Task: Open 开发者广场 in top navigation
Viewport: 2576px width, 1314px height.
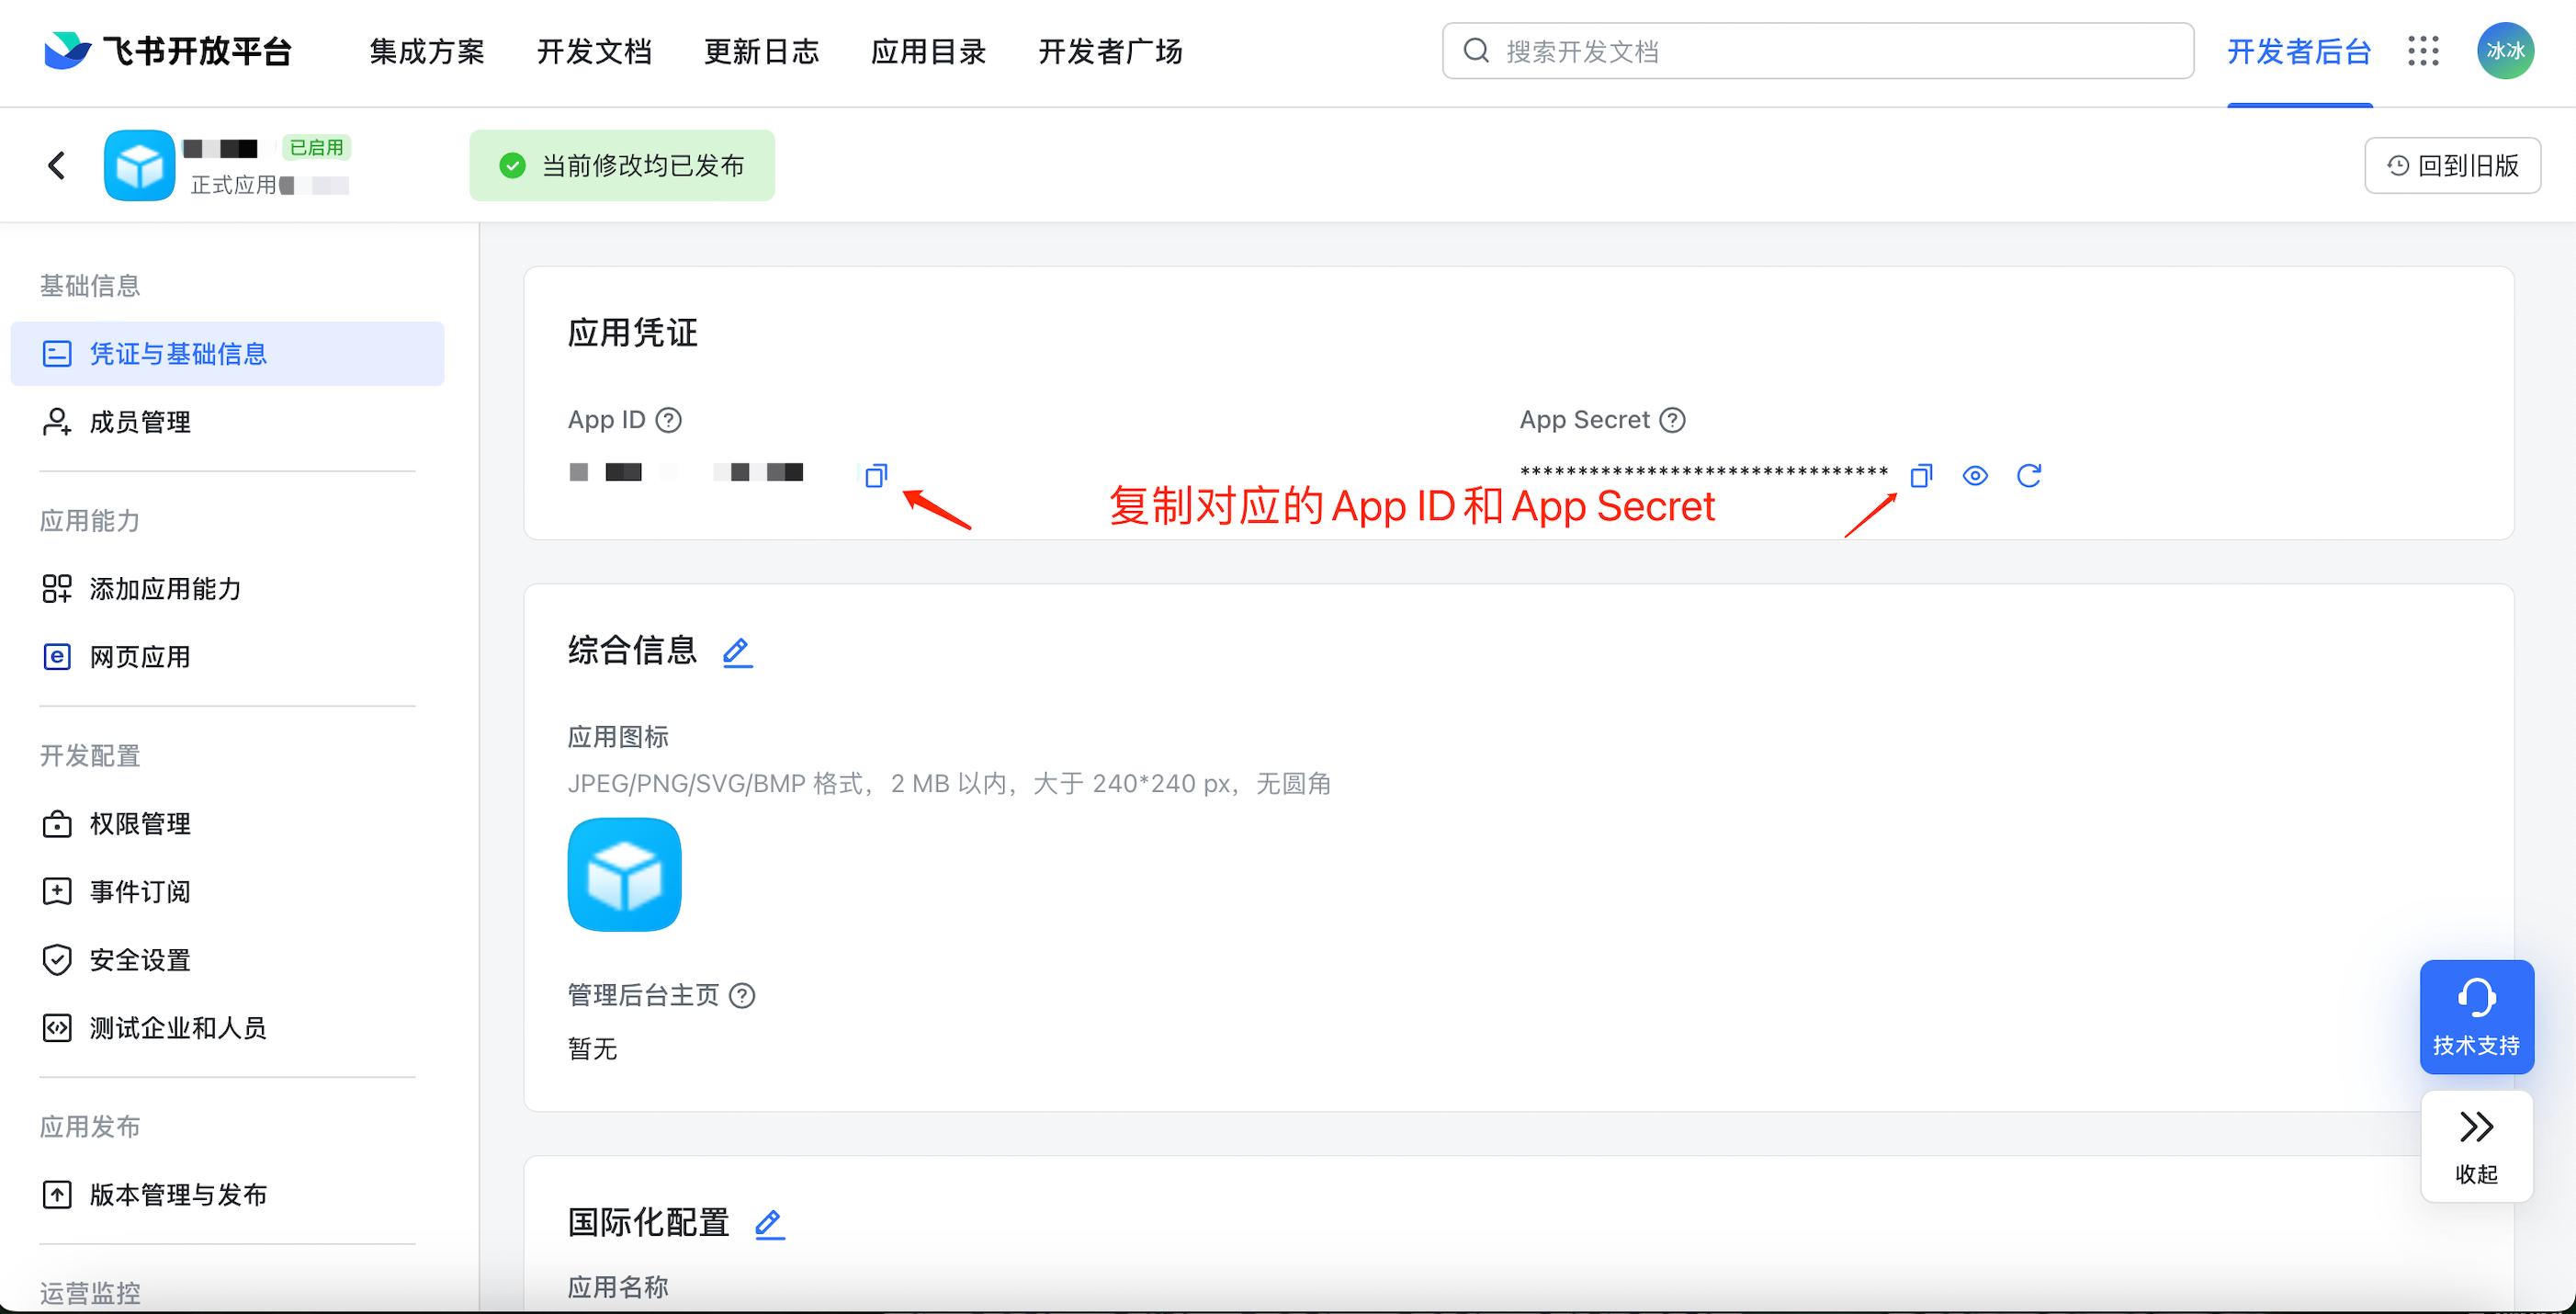Action: [1110, 51]
